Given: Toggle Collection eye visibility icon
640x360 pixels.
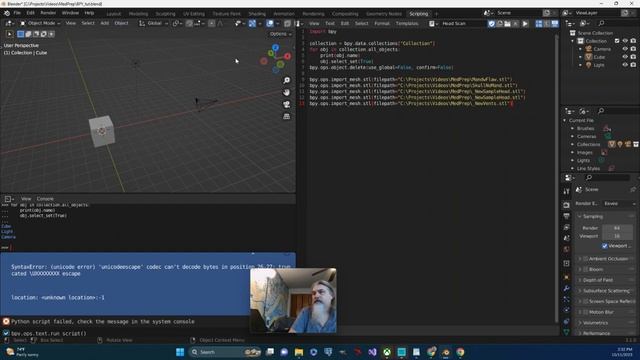Looking at the screenshot, I should point(625,41).
